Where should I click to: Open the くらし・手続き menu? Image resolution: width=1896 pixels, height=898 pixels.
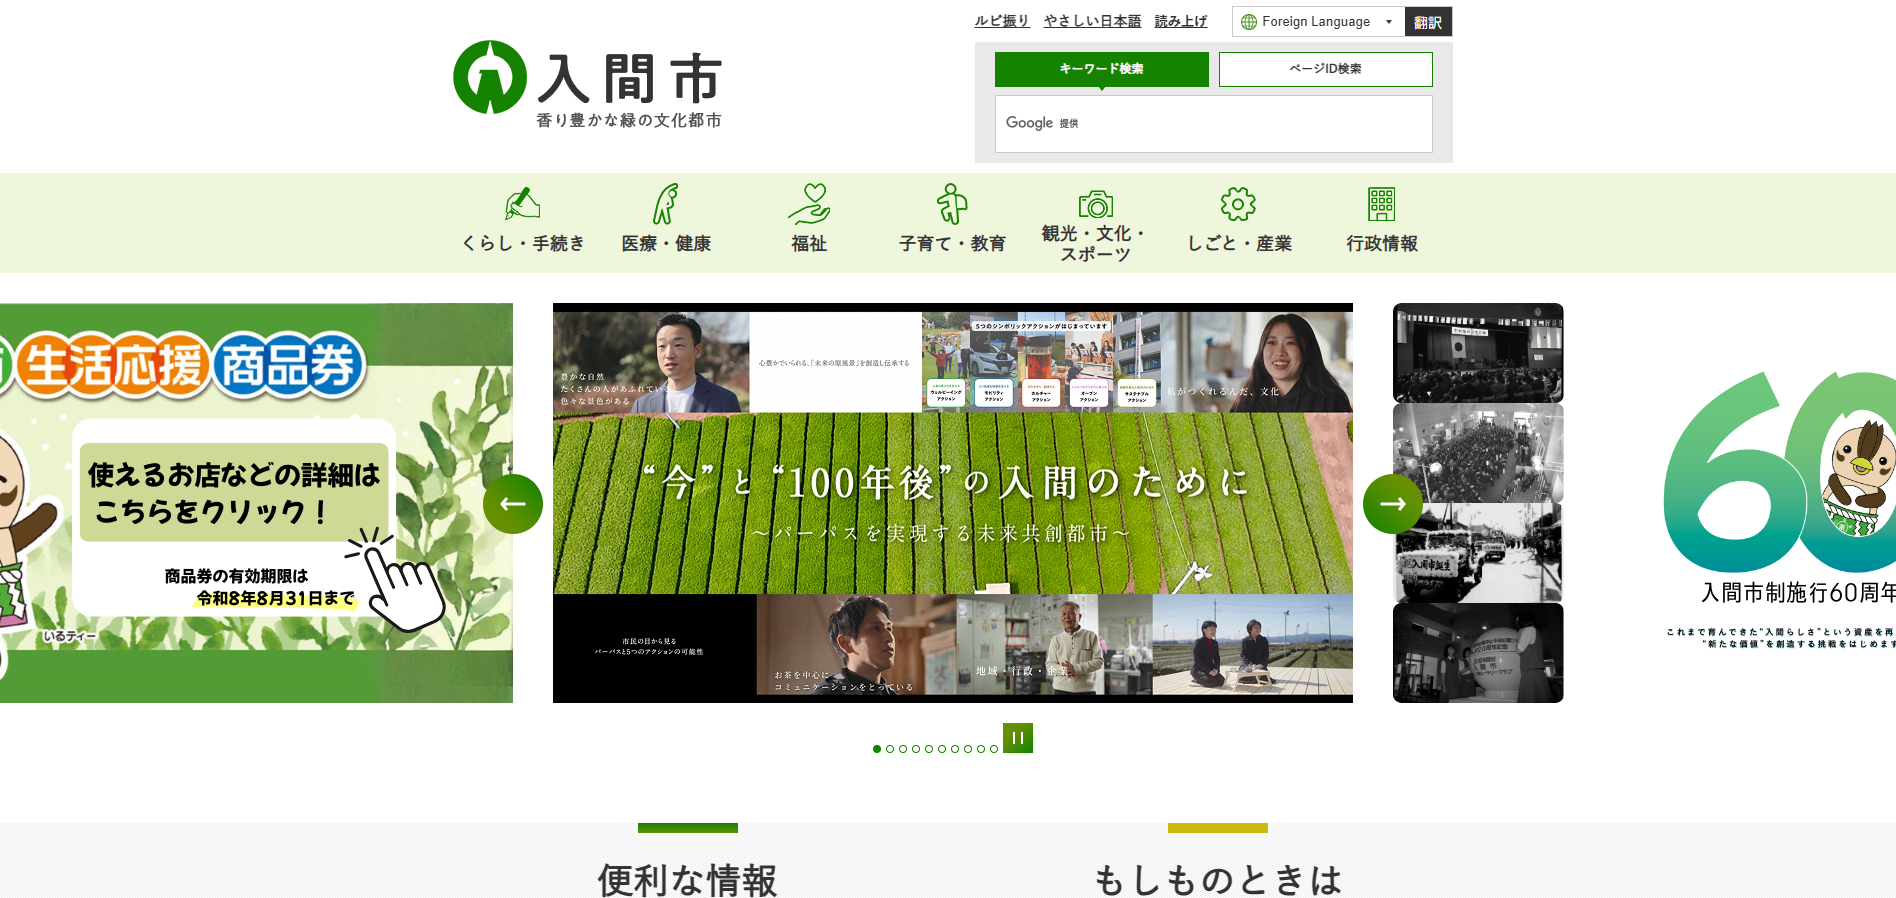click(x=523, y=221)
